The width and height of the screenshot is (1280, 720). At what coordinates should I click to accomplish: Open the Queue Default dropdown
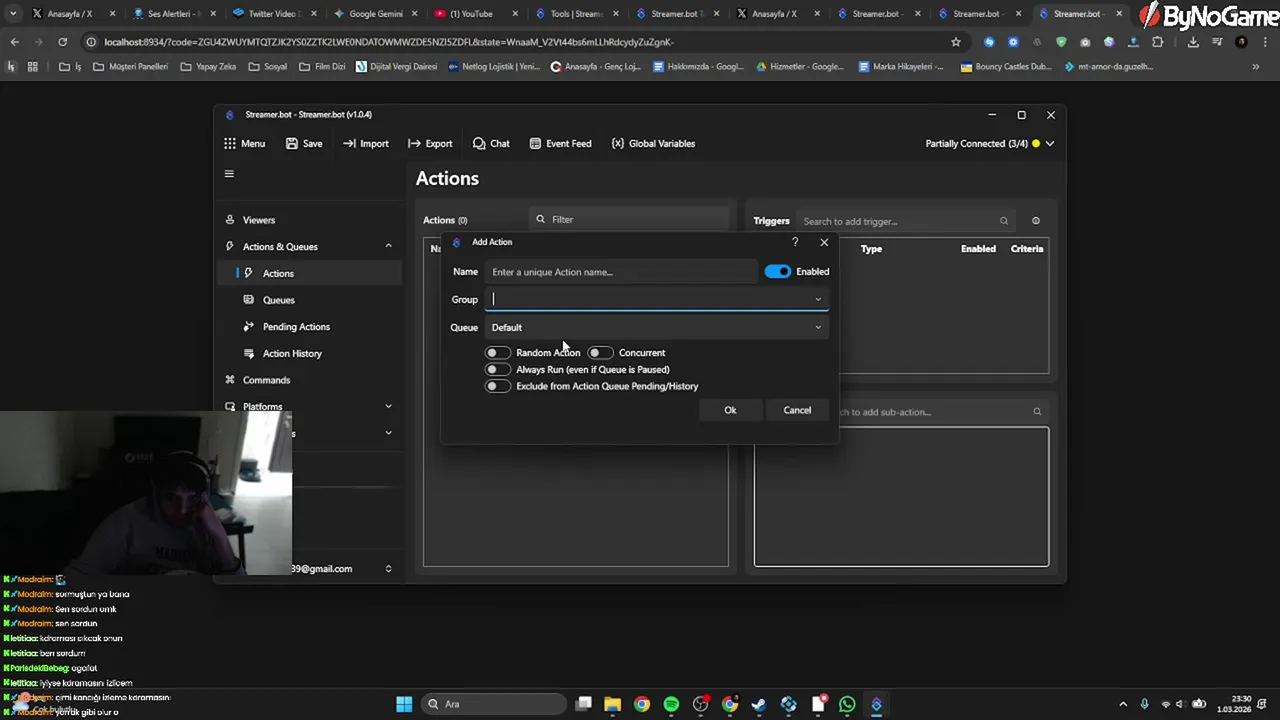coord(656,327)
